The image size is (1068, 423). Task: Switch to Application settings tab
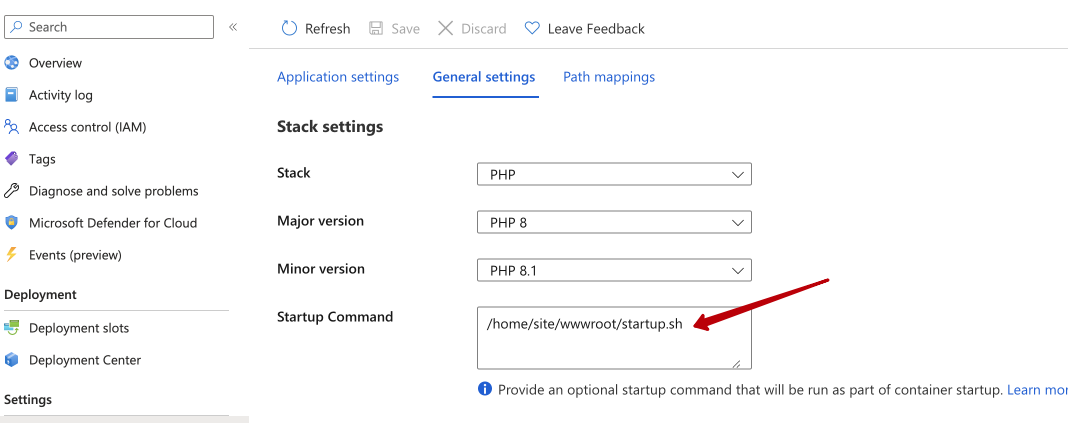pyautogui.click(x=338, y=77)
